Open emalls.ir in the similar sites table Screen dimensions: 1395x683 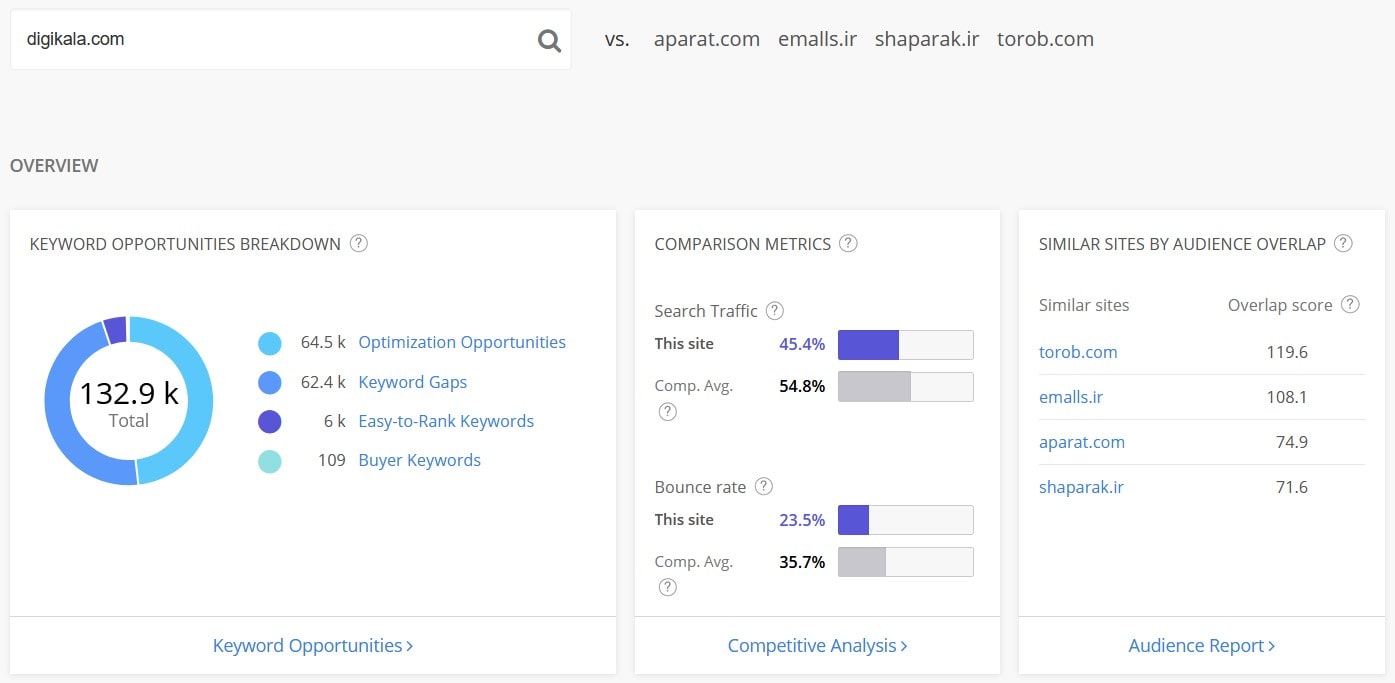pyautogui.click(x=1071, y=397)
